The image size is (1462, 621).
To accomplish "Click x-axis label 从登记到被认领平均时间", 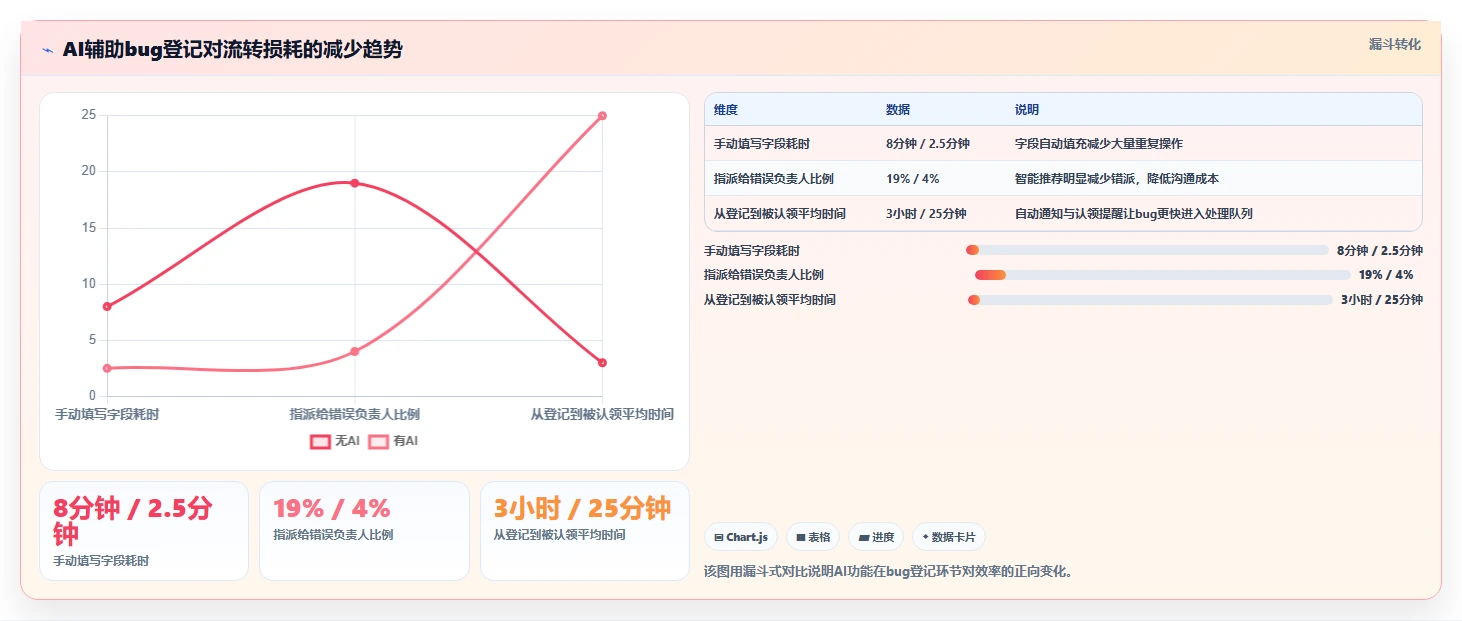I will coord(602,414).
